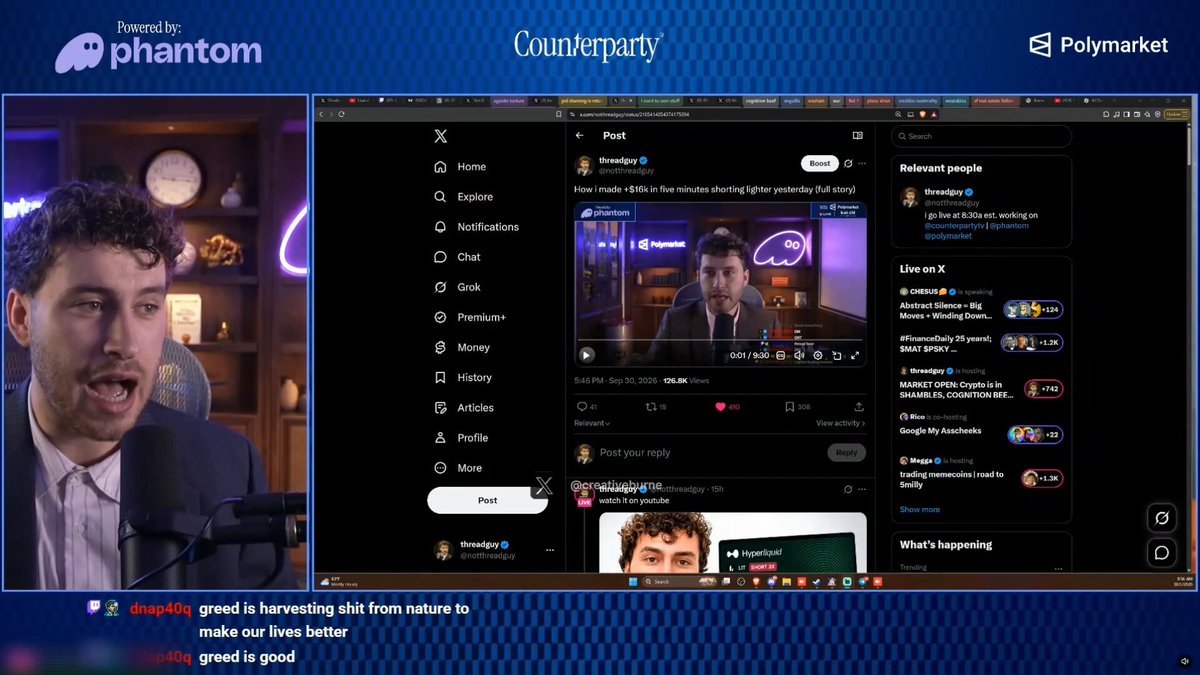Open Premium+ in the X sidebar
The height and width of the screenshot is (675, 1200).
(x=470, y=317)
